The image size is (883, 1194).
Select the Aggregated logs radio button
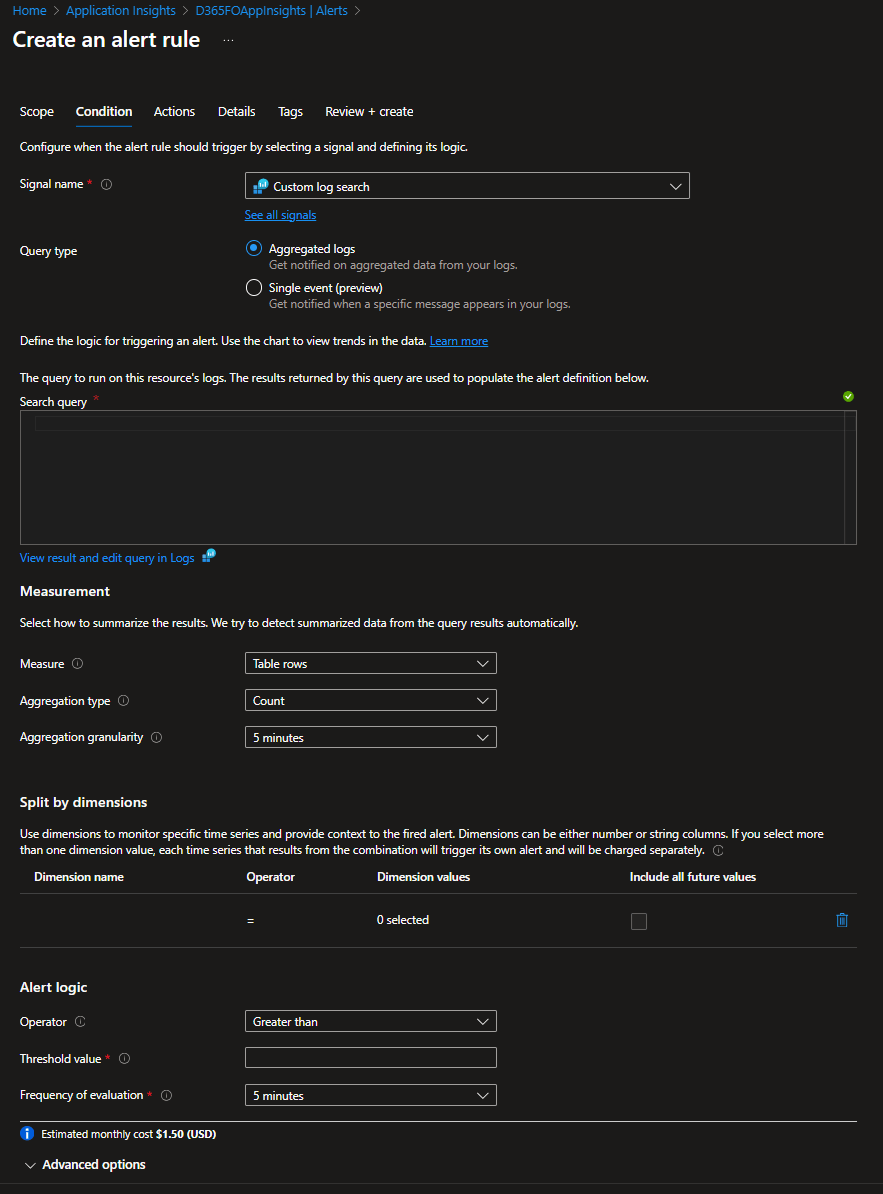(254, 249)
